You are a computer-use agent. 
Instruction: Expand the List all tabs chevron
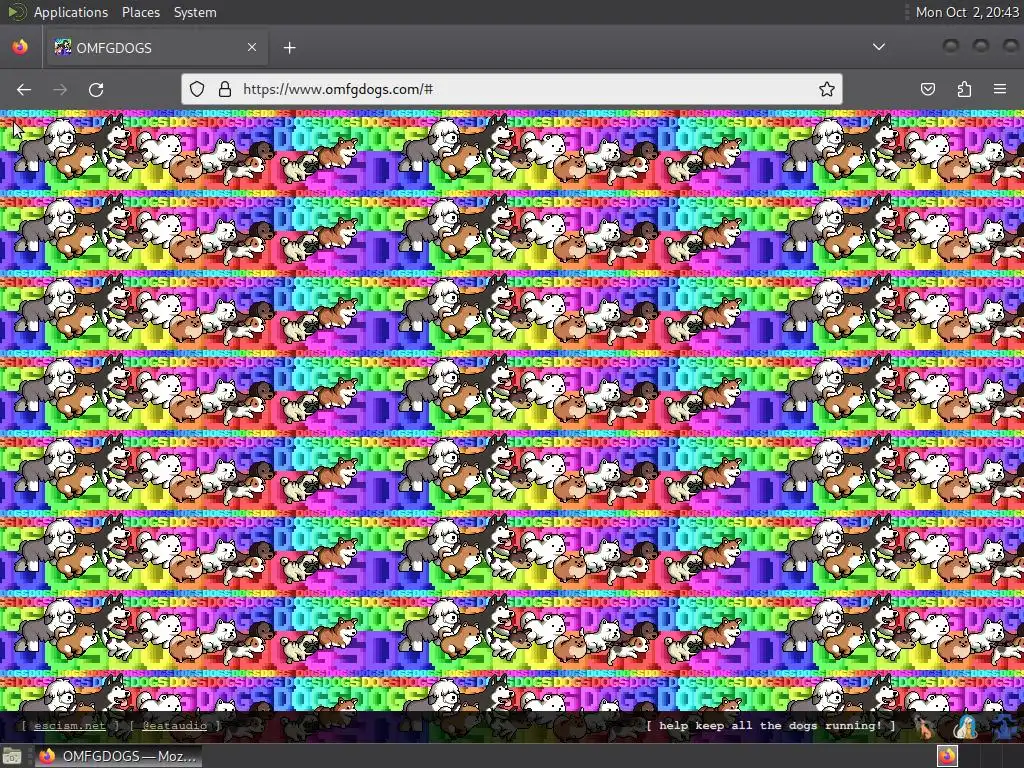[x=879, y=47]
